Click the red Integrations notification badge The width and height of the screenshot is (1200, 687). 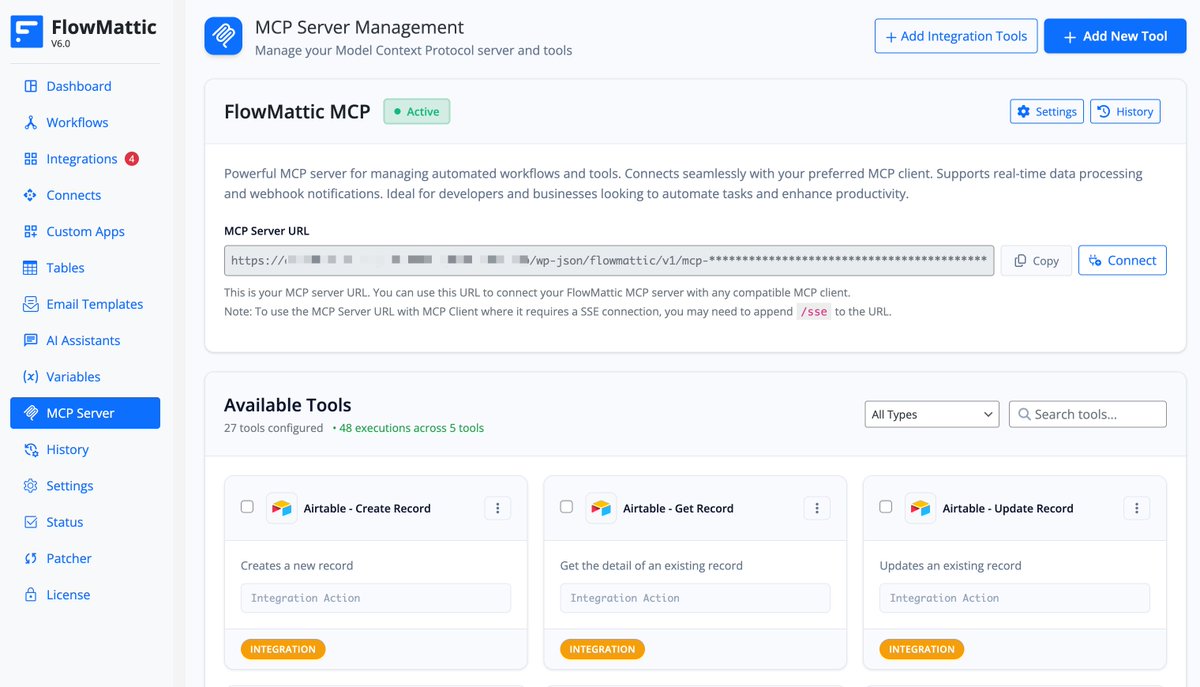132,159
